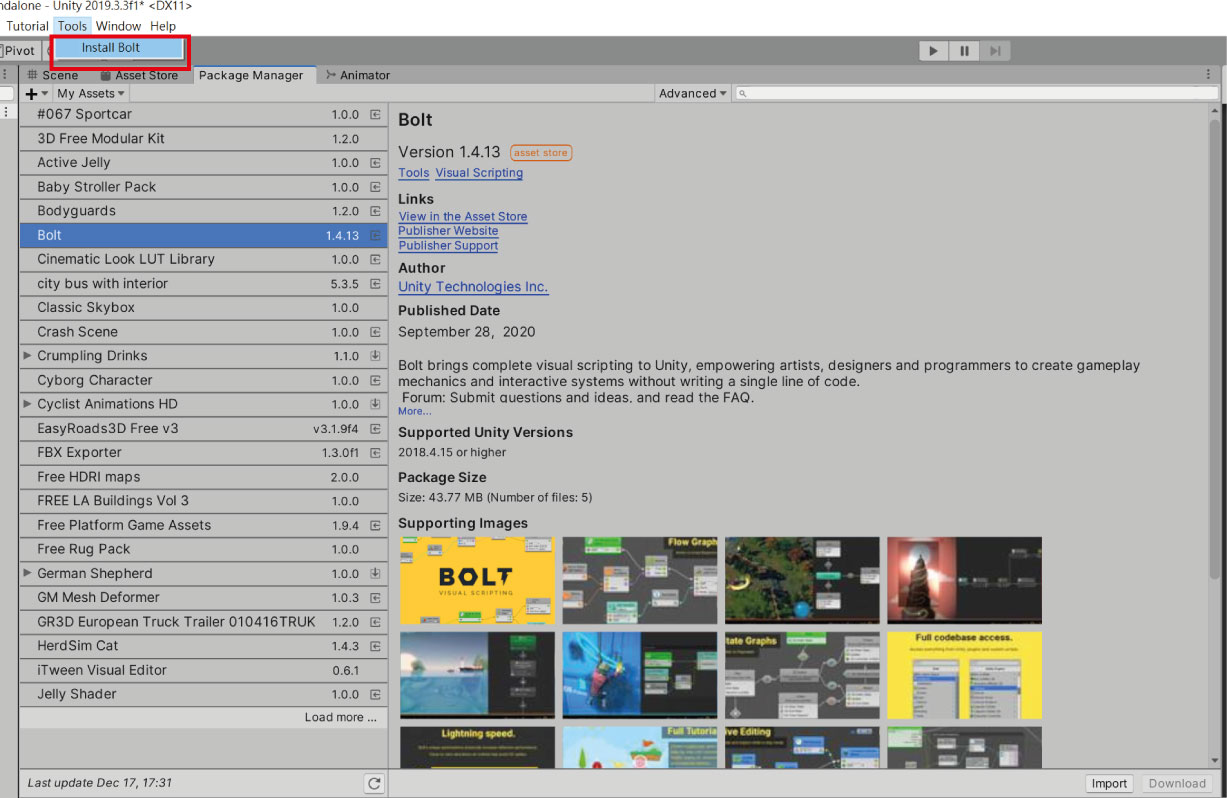Viewport: 1227px width, 798px height.
Task: Click import icon next to Bolt 1.4.13
Action: pos(375,236)
